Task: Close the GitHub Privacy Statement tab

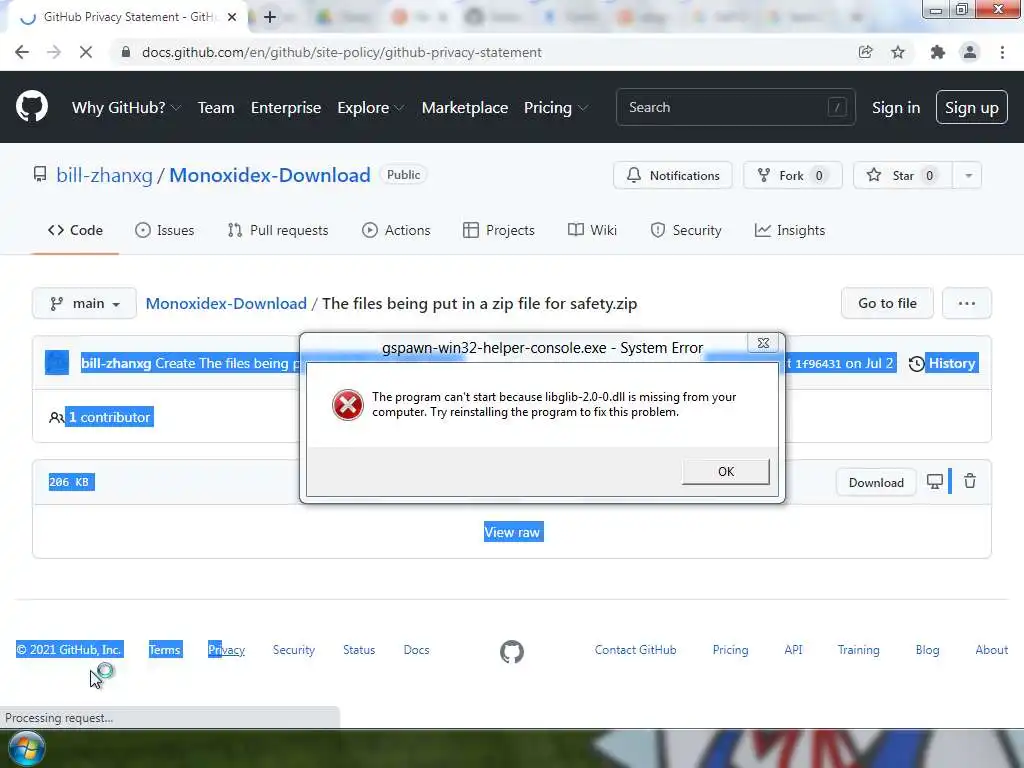Action: [232, 17]
